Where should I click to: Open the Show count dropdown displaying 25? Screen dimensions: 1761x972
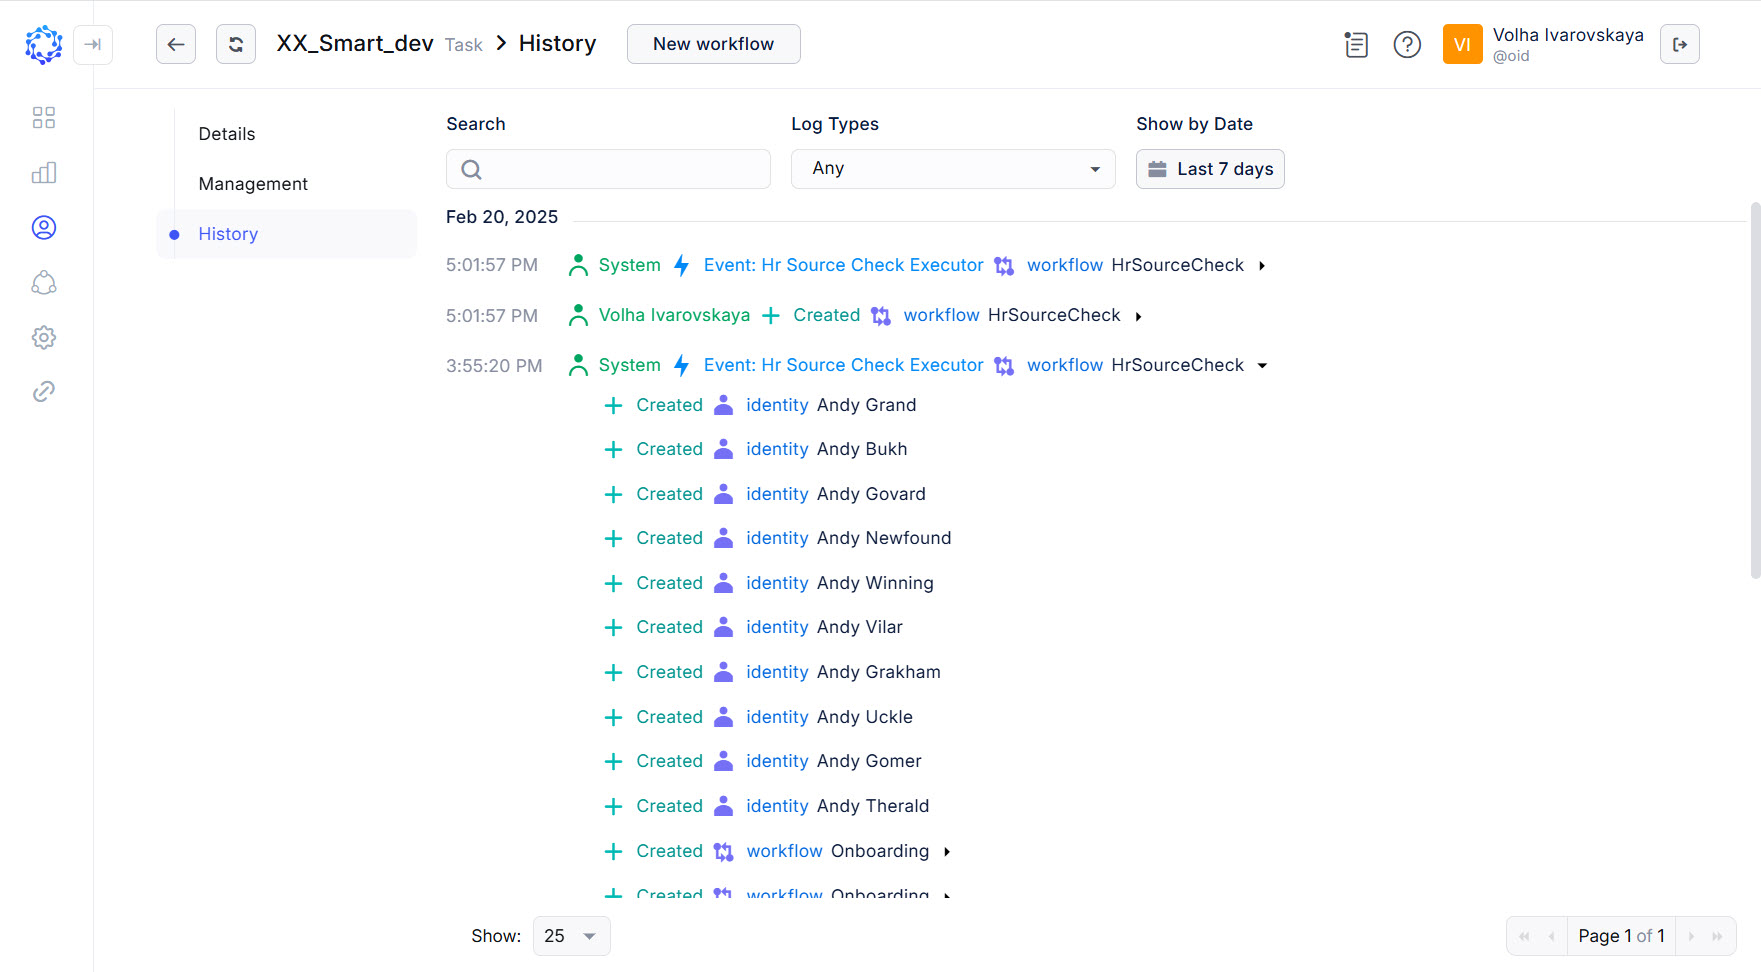point(570,936)
